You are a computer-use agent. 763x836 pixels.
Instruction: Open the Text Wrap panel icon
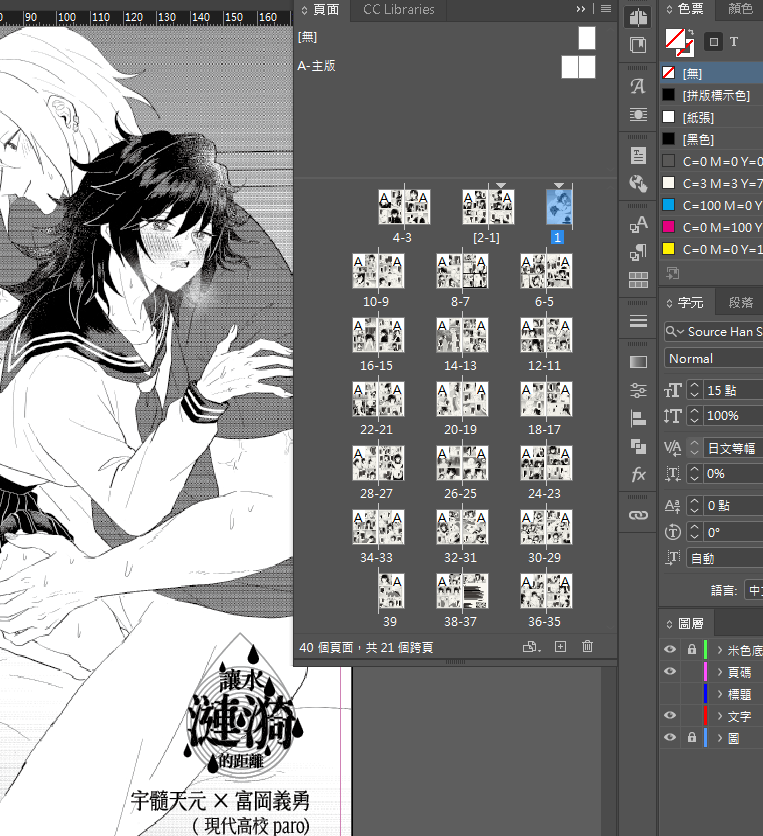[x=638, y=114]
